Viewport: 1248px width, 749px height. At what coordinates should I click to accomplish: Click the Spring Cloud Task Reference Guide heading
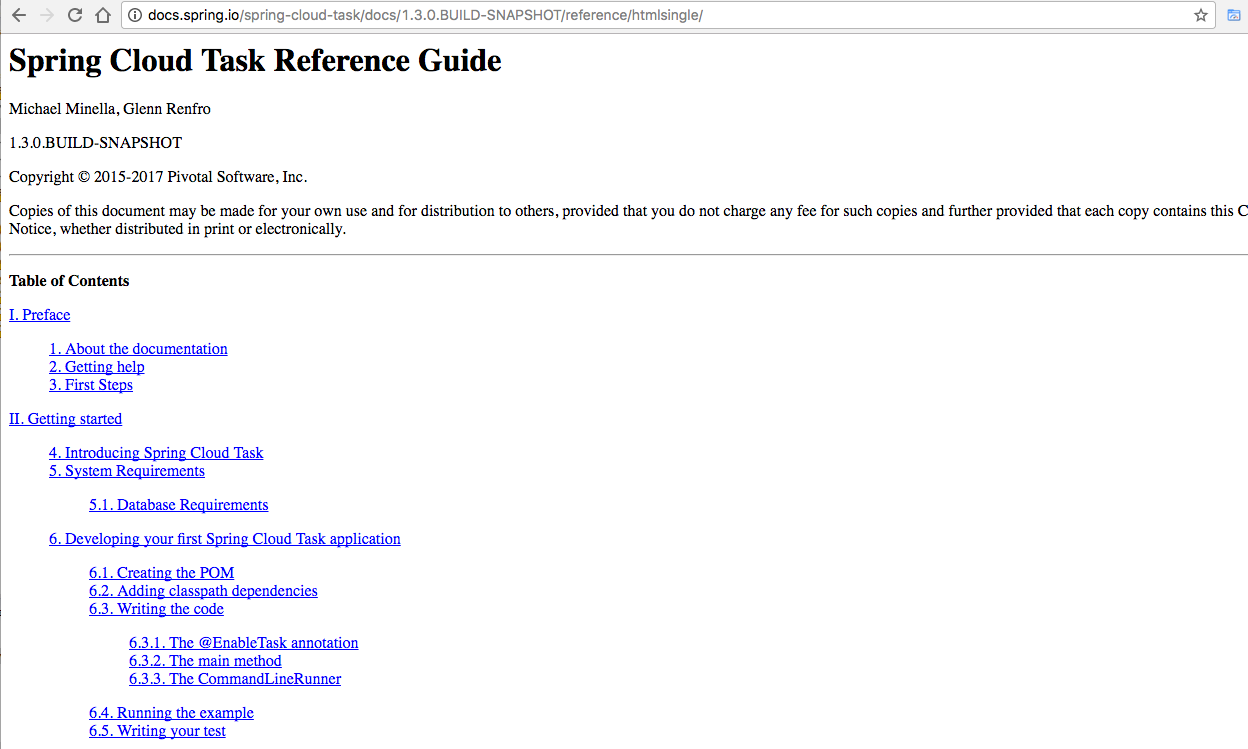click(255, 61)
